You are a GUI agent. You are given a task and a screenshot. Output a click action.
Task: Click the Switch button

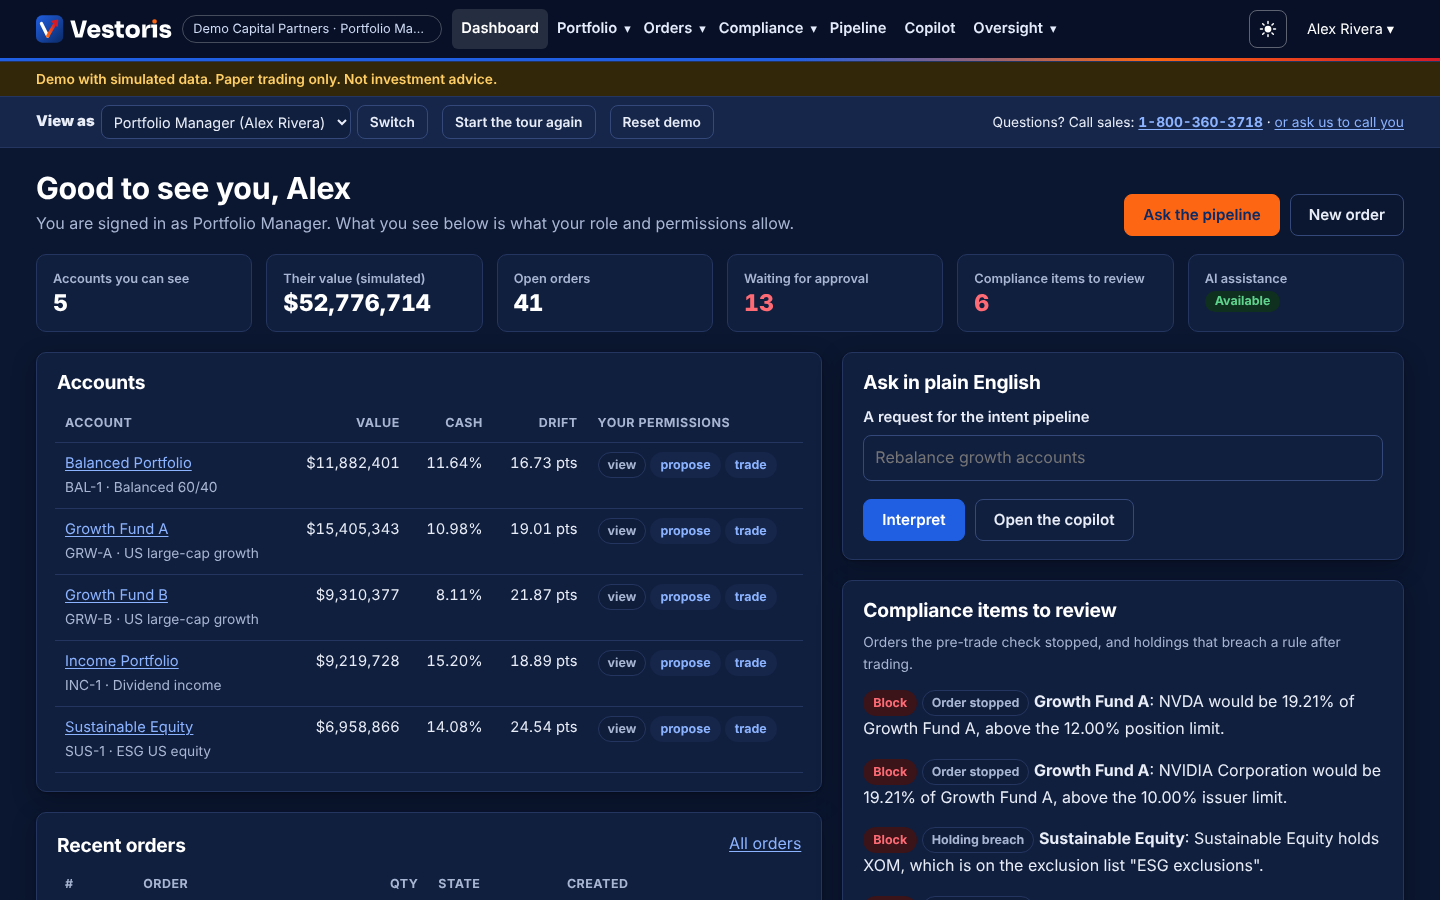click(x=392, y=122)
